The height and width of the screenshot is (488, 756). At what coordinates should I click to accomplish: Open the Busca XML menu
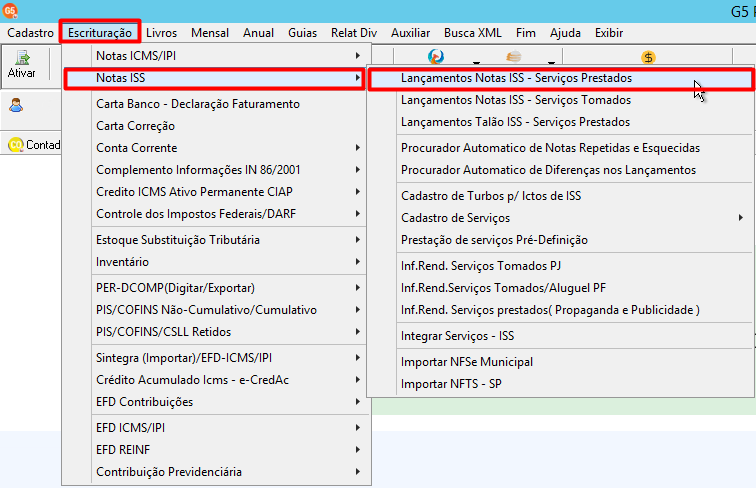pos(472,33)
